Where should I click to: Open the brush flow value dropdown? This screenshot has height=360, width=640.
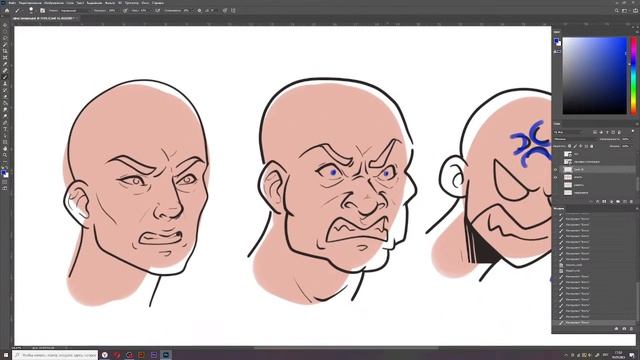(x=151, y=11)
